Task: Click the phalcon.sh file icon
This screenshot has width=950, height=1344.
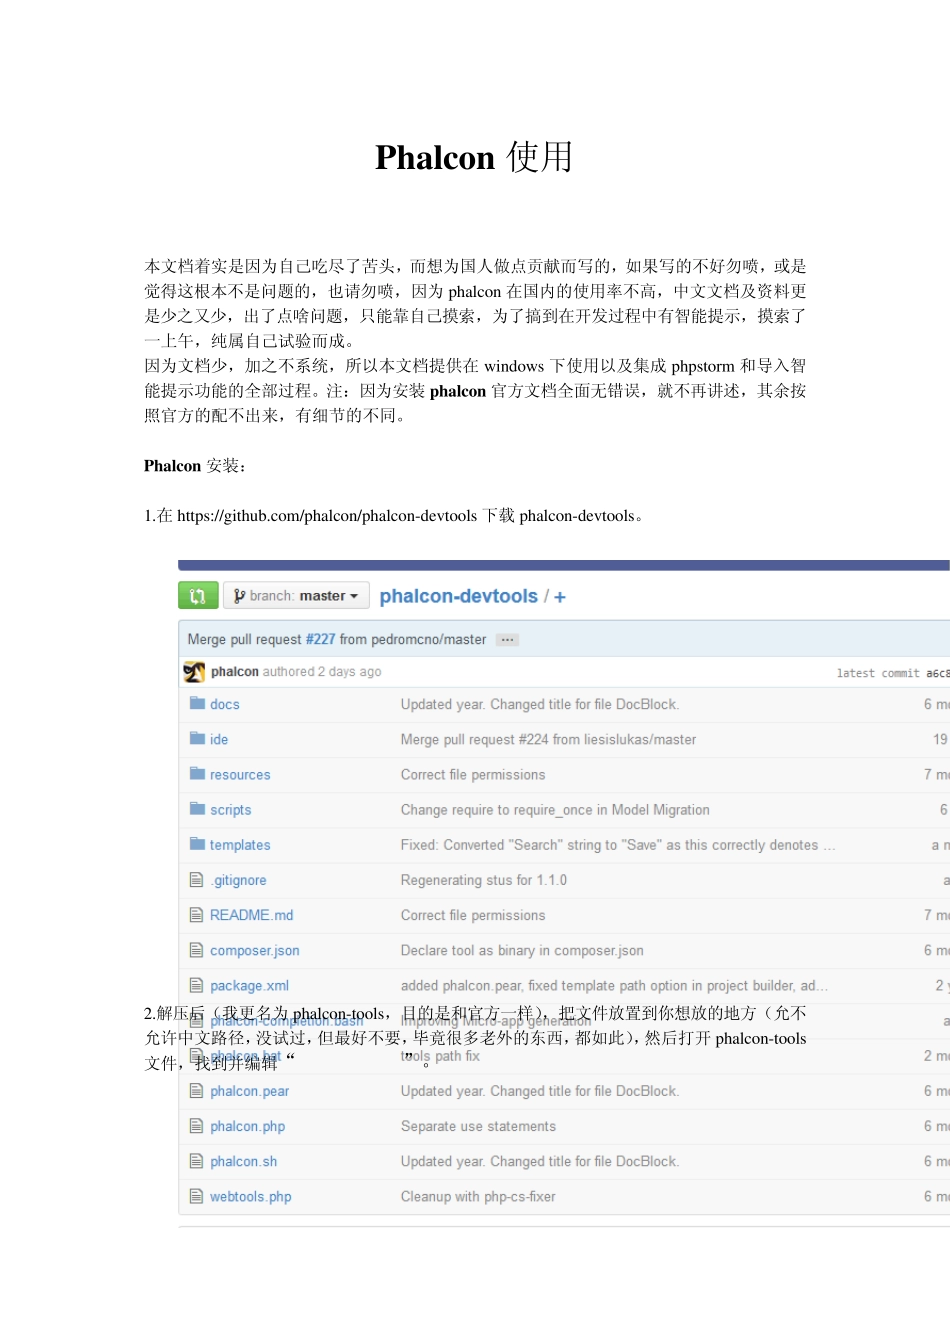Action: 197,1161
